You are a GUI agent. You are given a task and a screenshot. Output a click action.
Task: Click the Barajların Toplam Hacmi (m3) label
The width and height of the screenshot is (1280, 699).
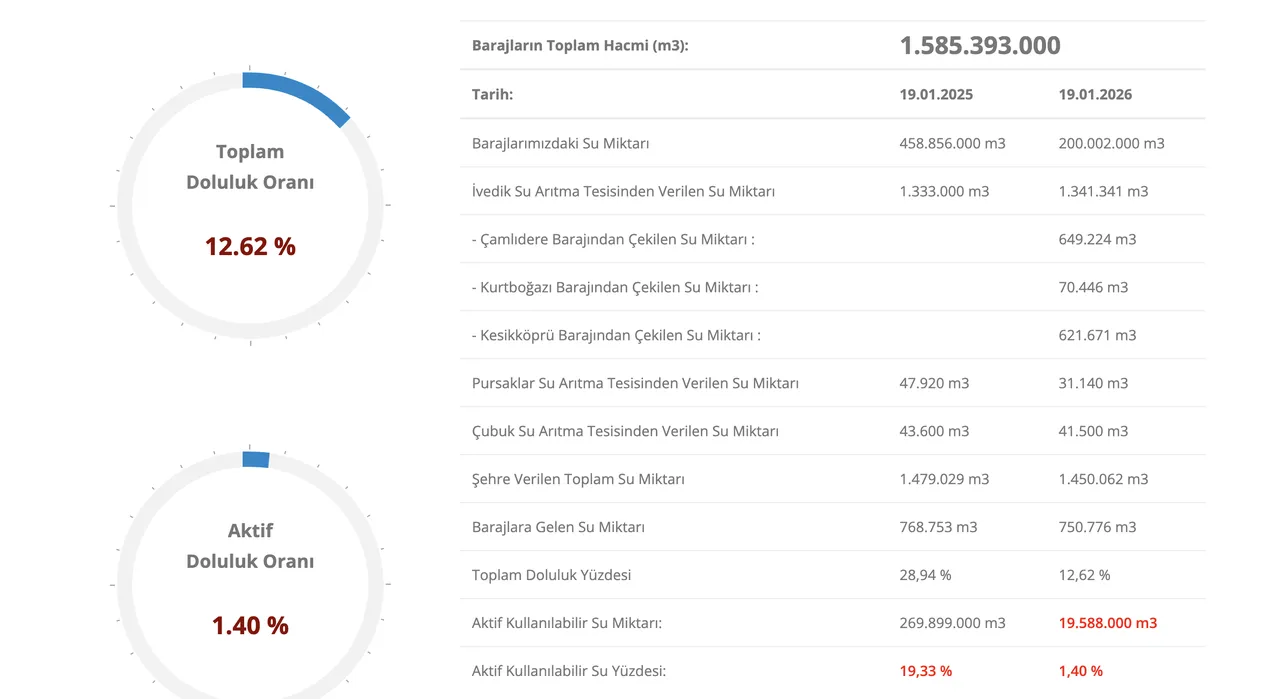tap(580, 46)
